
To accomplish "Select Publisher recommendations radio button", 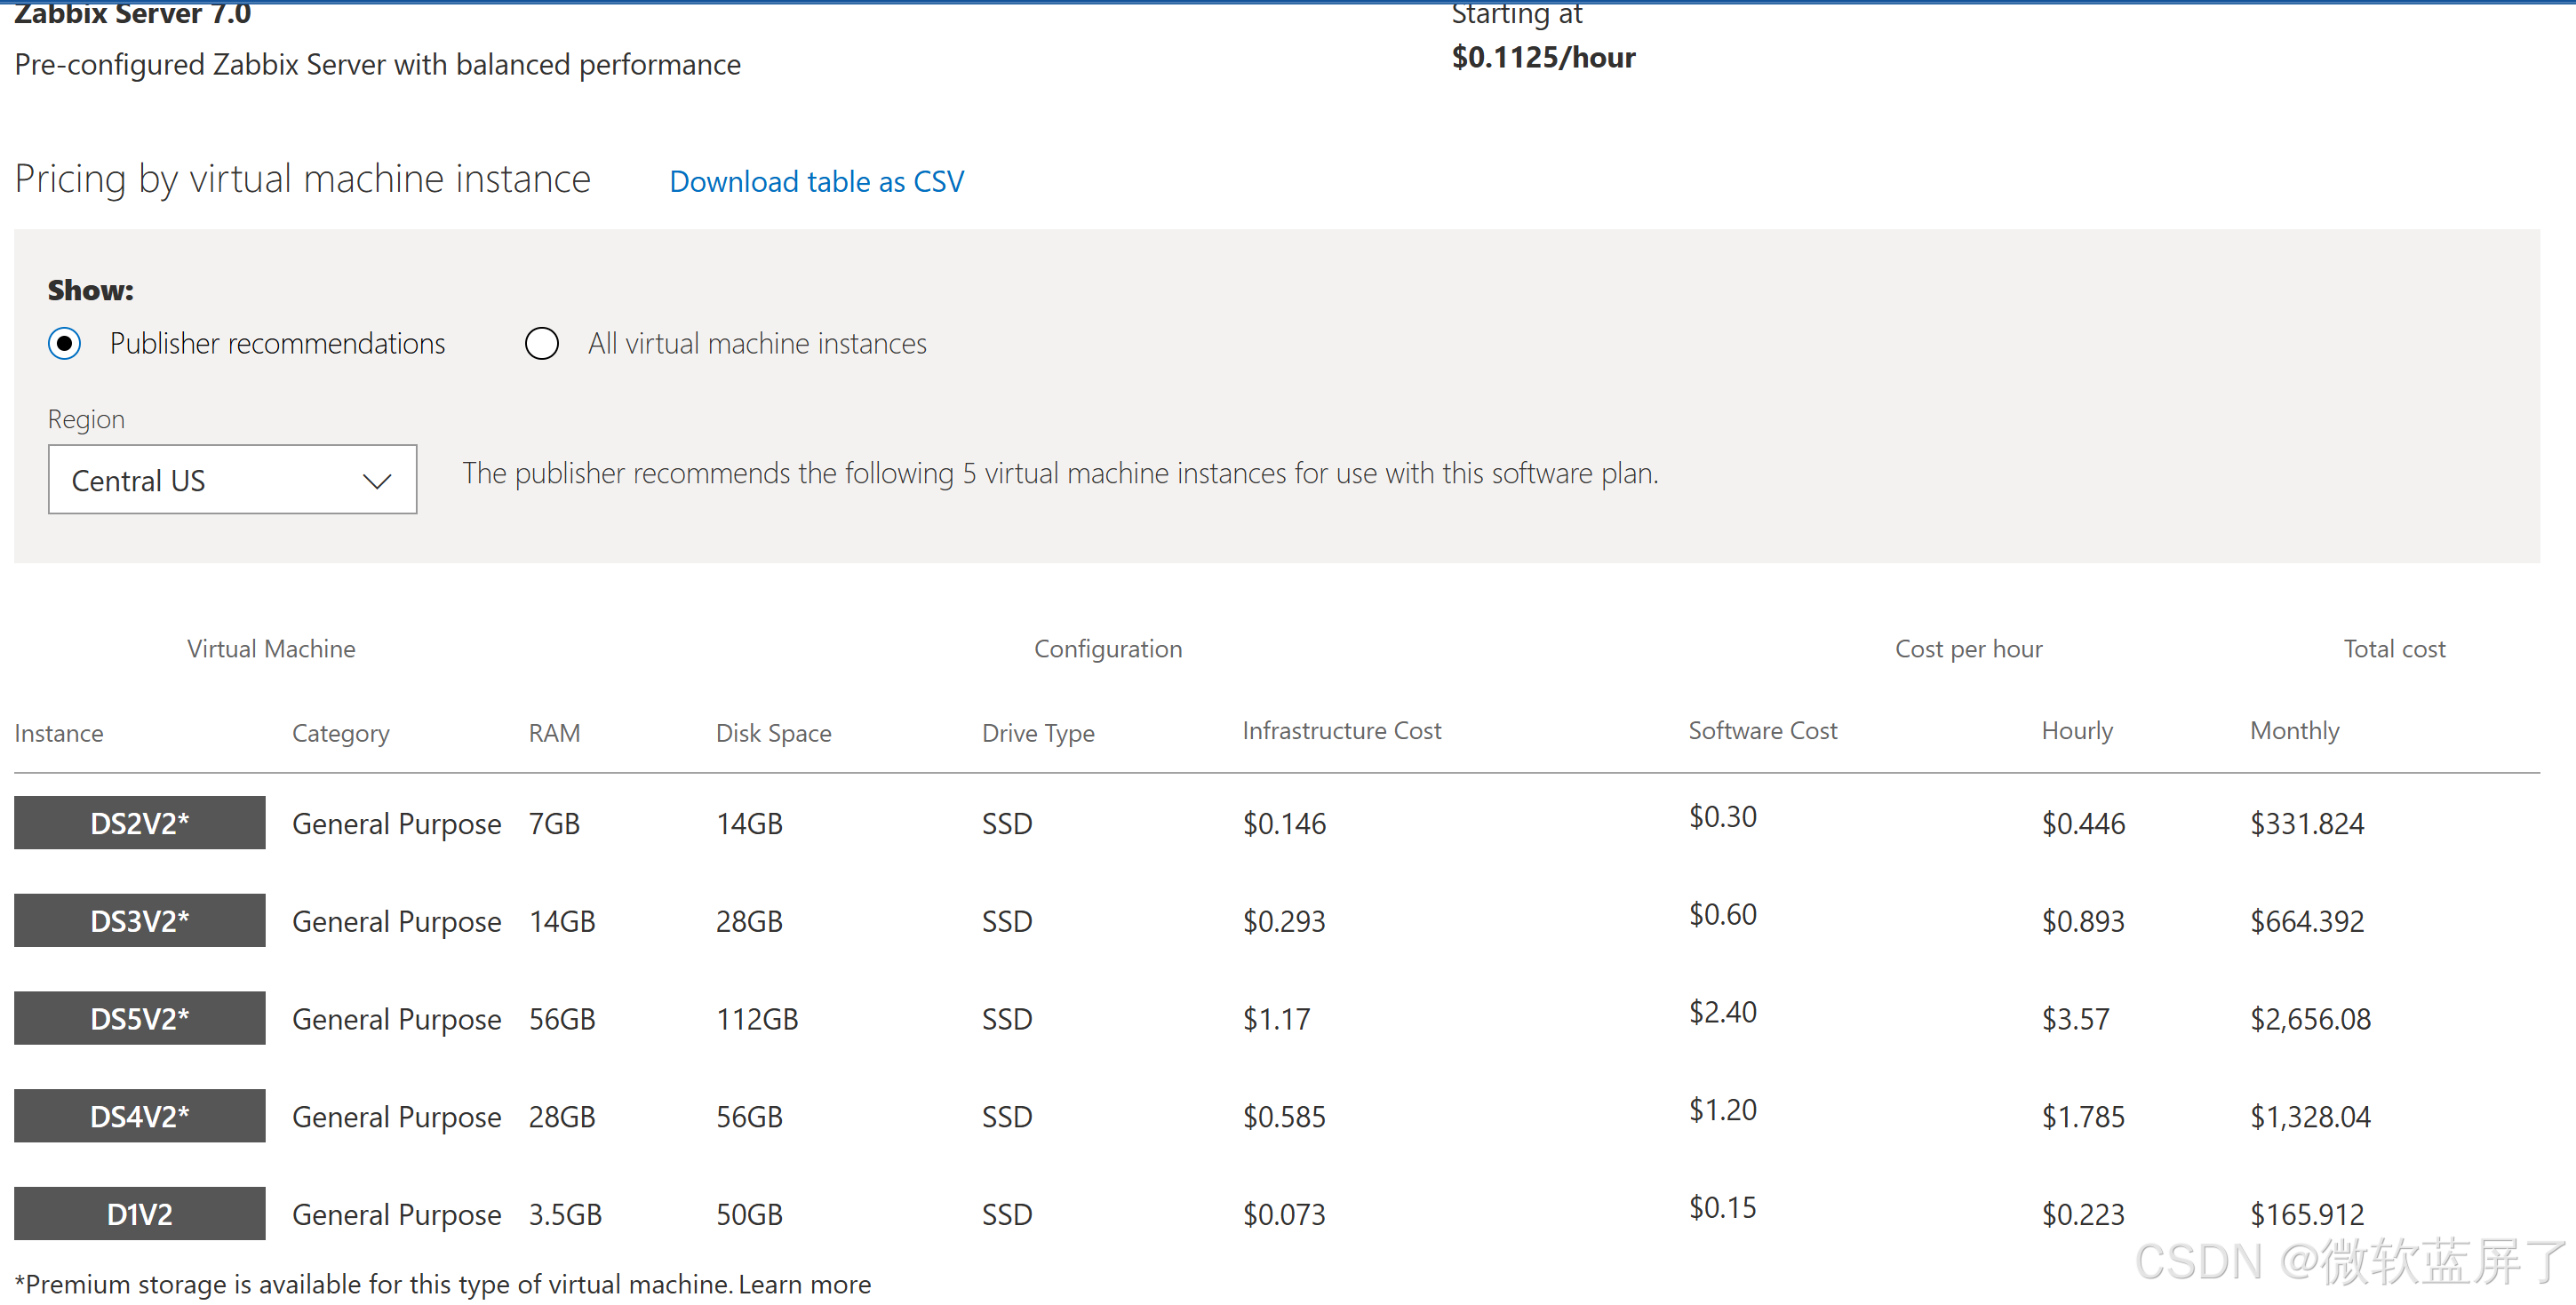I will pos(65,344).
